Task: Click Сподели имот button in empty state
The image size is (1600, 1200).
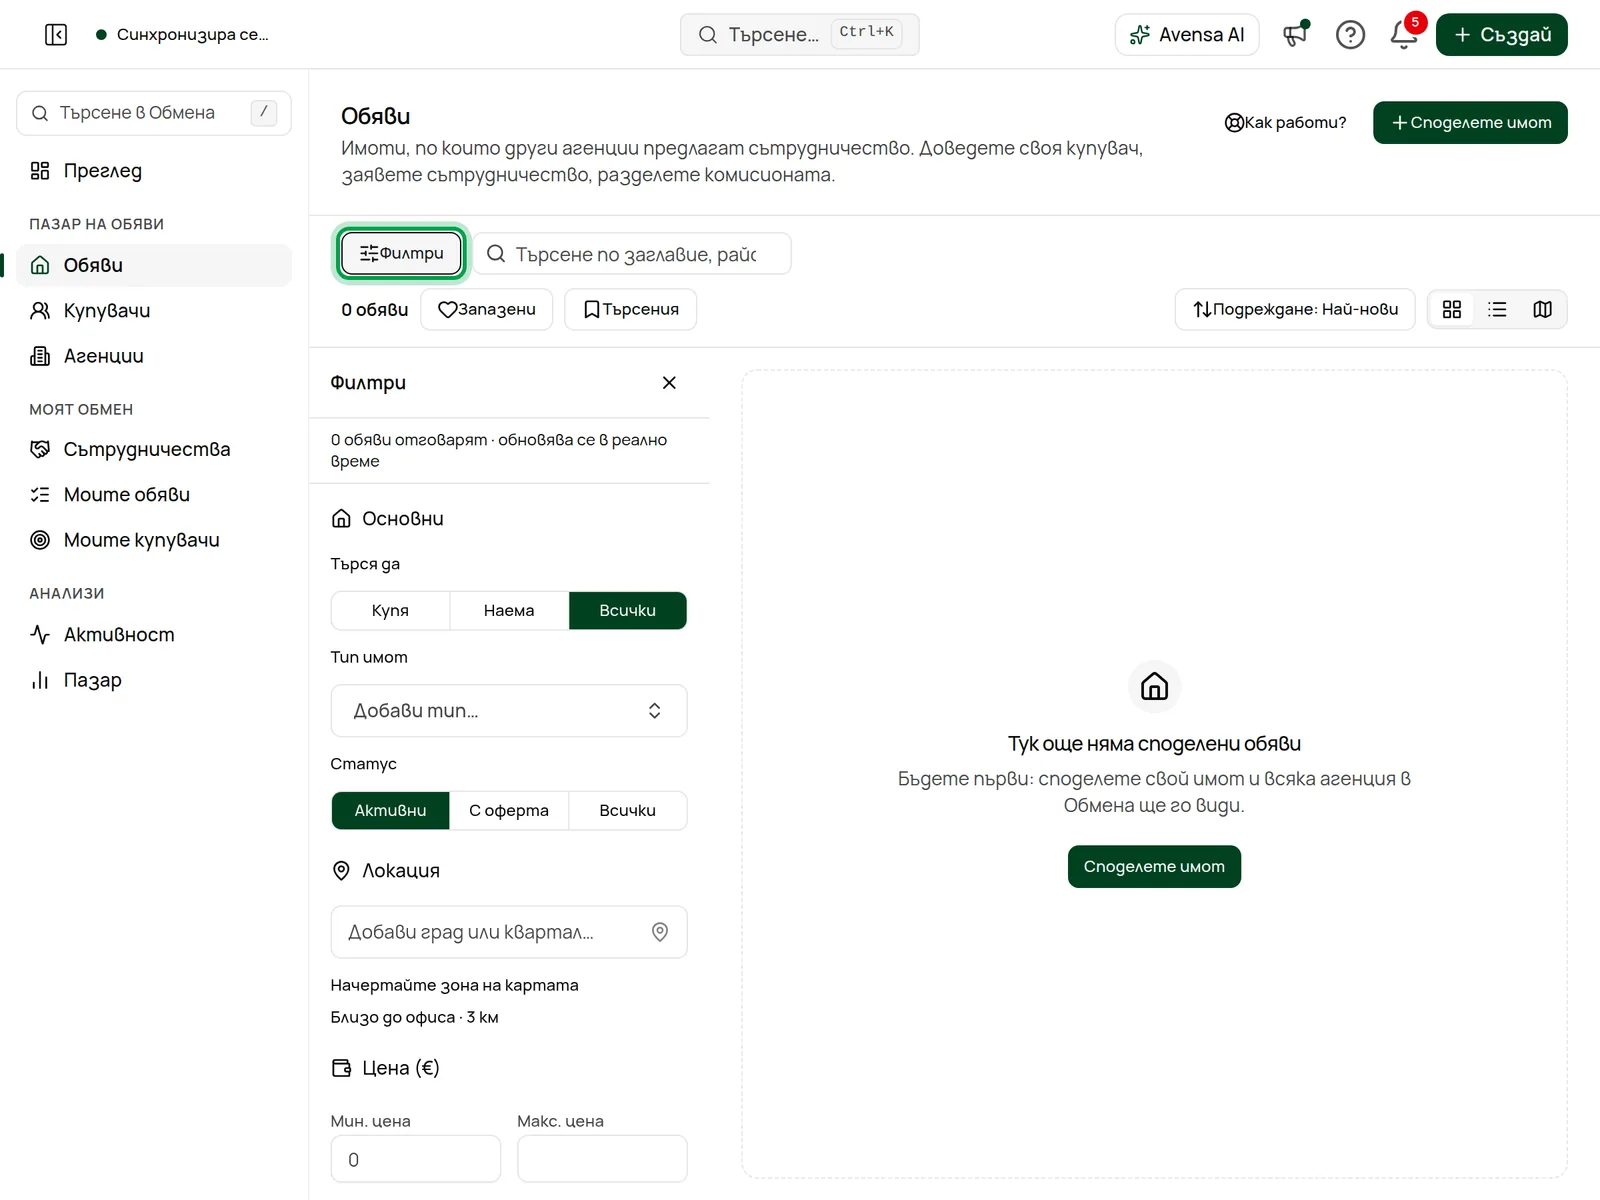Action: 1154,867
